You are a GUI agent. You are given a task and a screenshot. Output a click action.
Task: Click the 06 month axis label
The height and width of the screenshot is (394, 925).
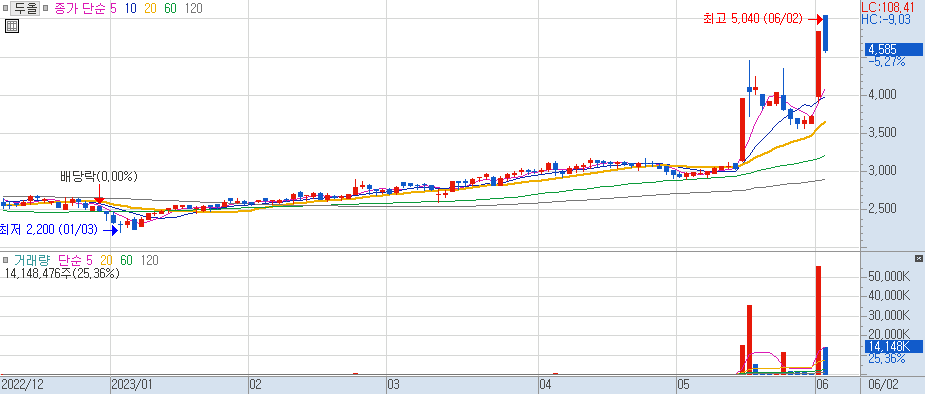822,385
